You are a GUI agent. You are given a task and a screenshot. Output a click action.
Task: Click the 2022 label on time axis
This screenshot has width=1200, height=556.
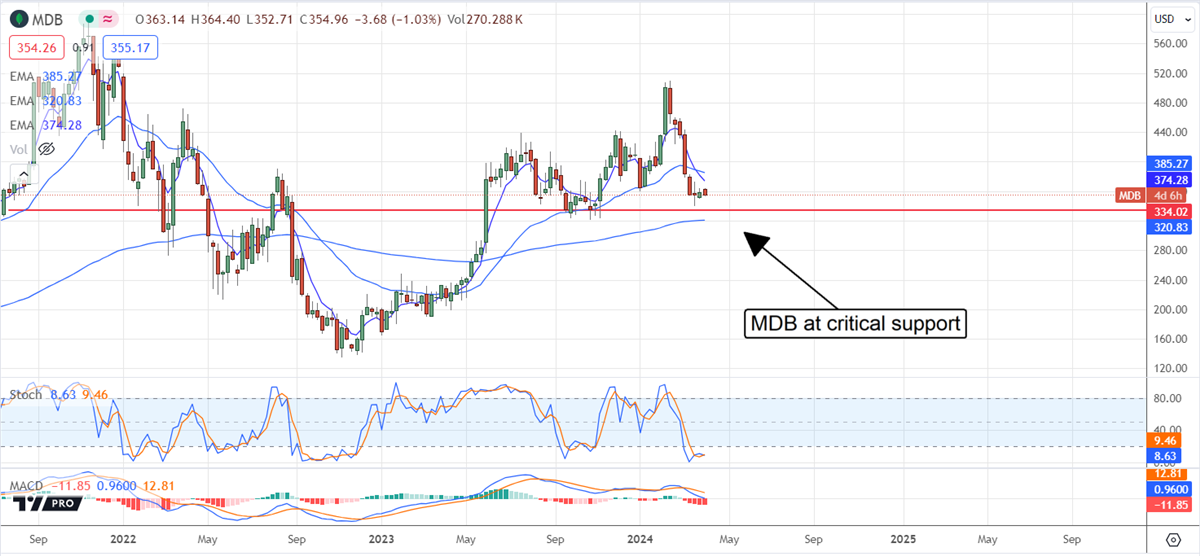(x=123, y=538)
